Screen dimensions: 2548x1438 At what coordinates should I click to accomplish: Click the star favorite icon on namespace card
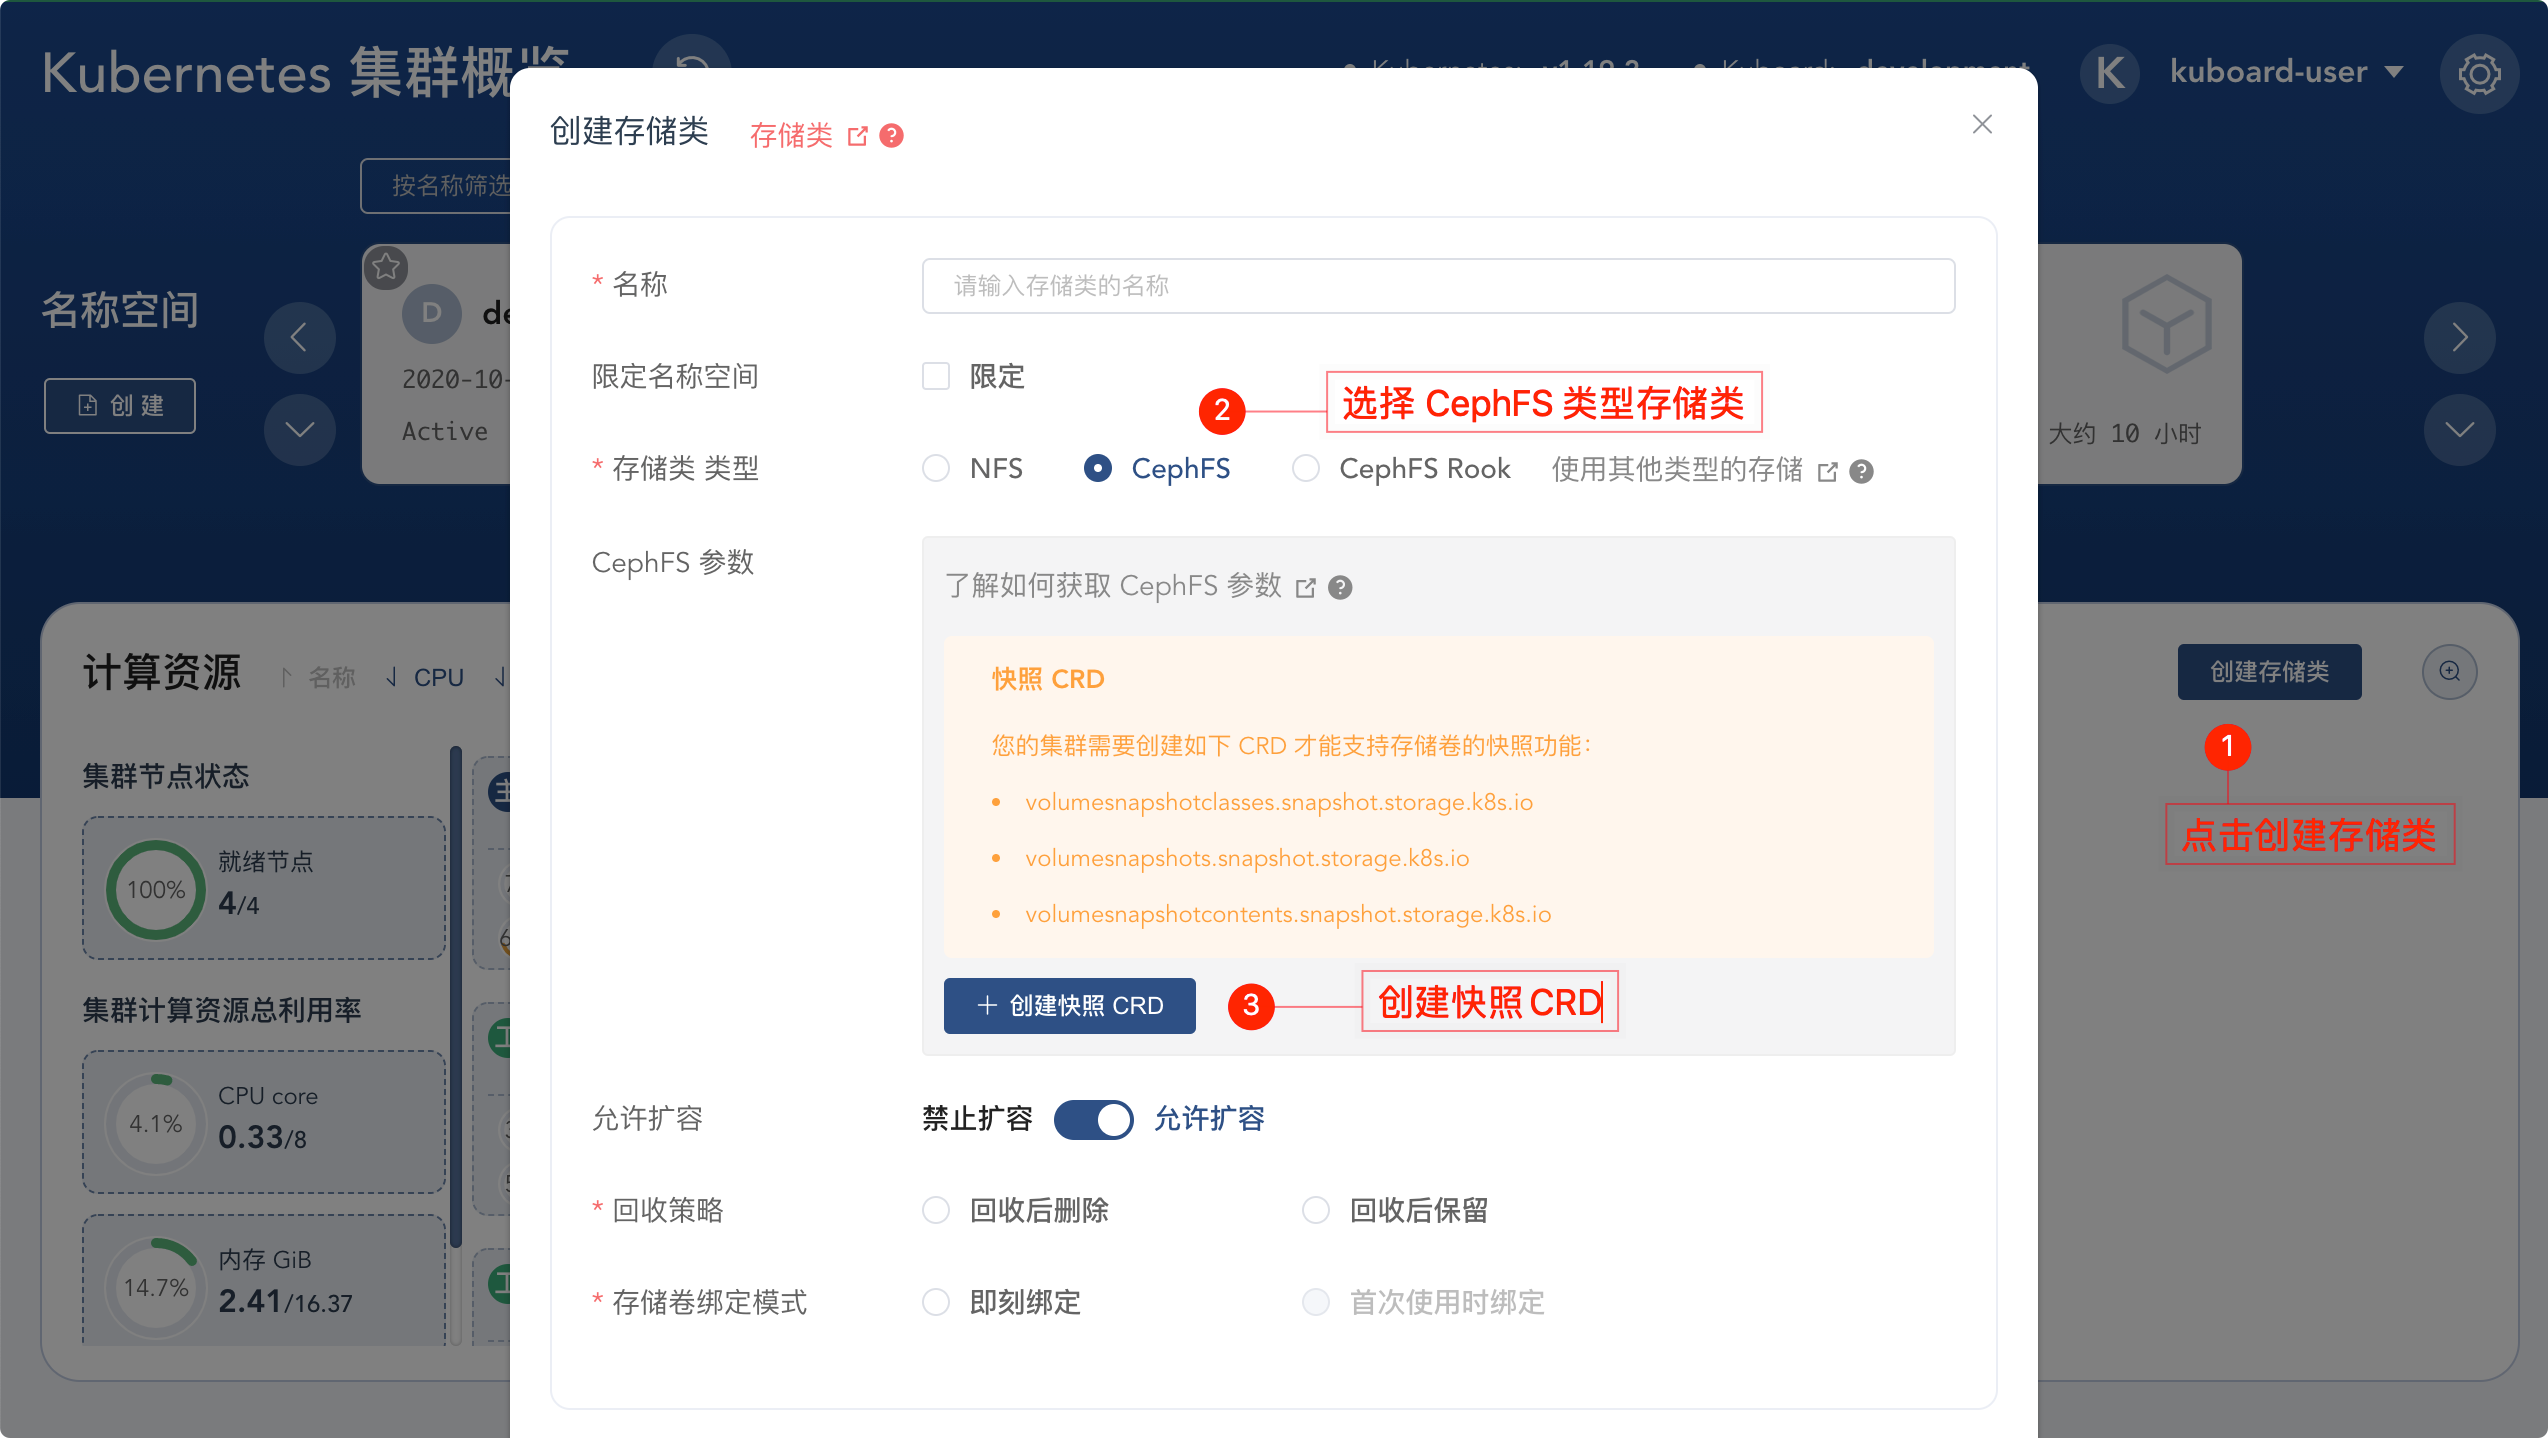(x=386, y=267)
